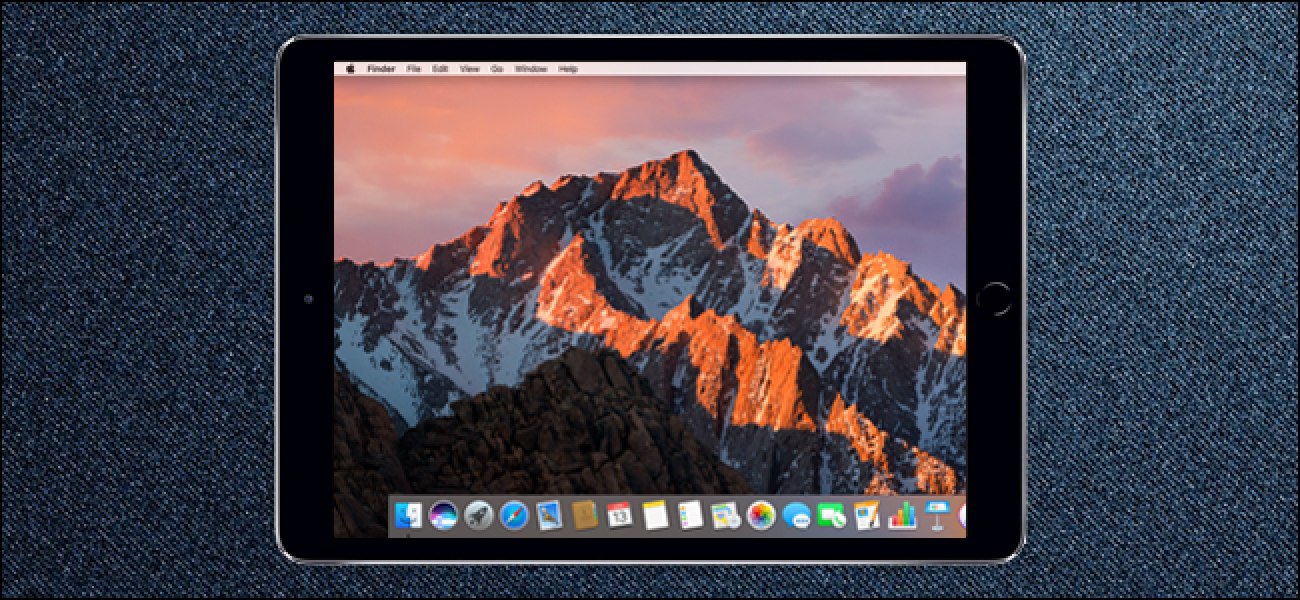The width and height of the screenshot is (1300, 600).
Task: Open Photos colorful pinwheel icon in dock
Action: click(x=761, y=516)
